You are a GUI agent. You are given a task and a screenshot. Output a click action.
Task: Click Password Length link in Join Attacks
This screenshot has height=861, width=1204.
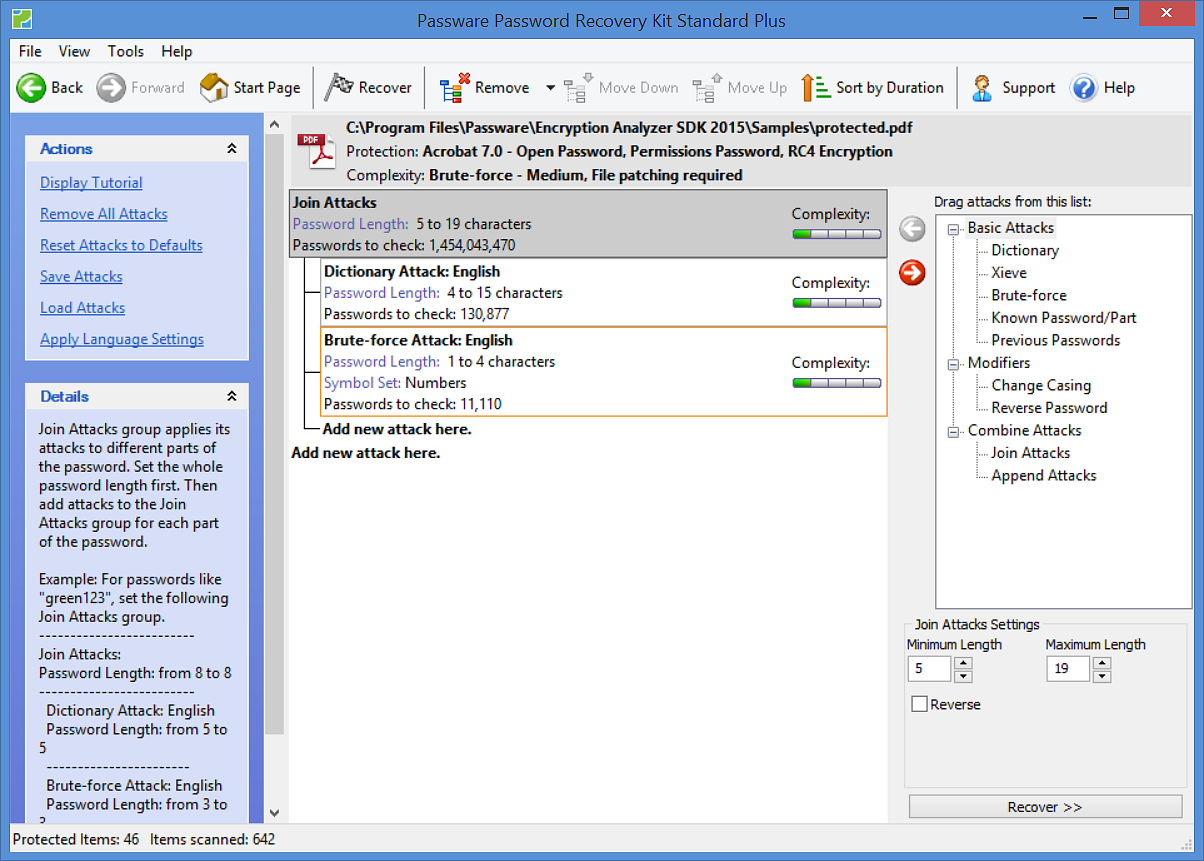pyautogui.click(x=350, y=224)
